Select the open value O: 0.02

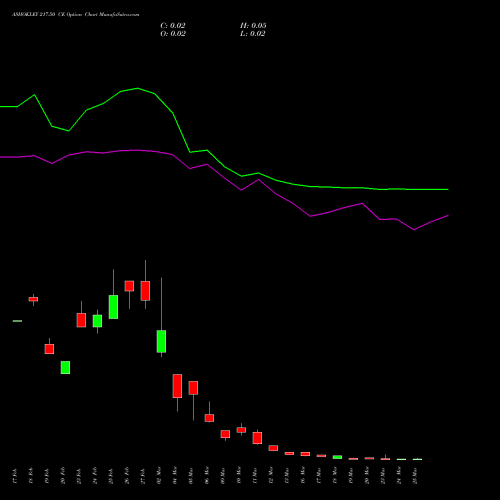[x=173, y=34]
